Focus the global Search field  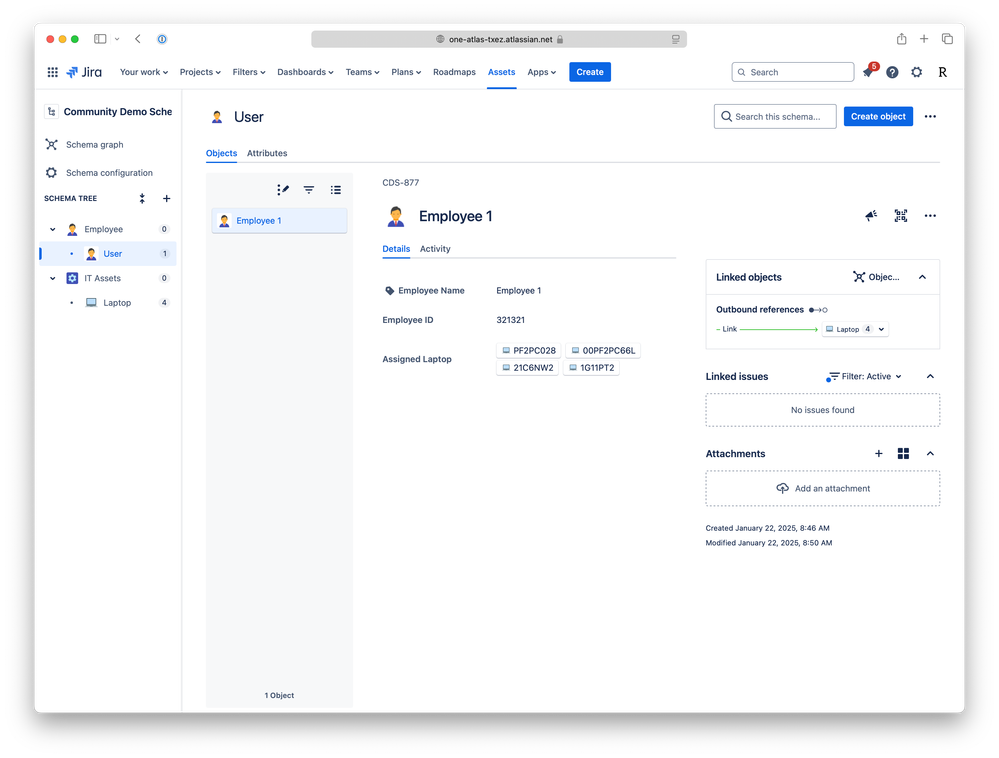[793, 72]
